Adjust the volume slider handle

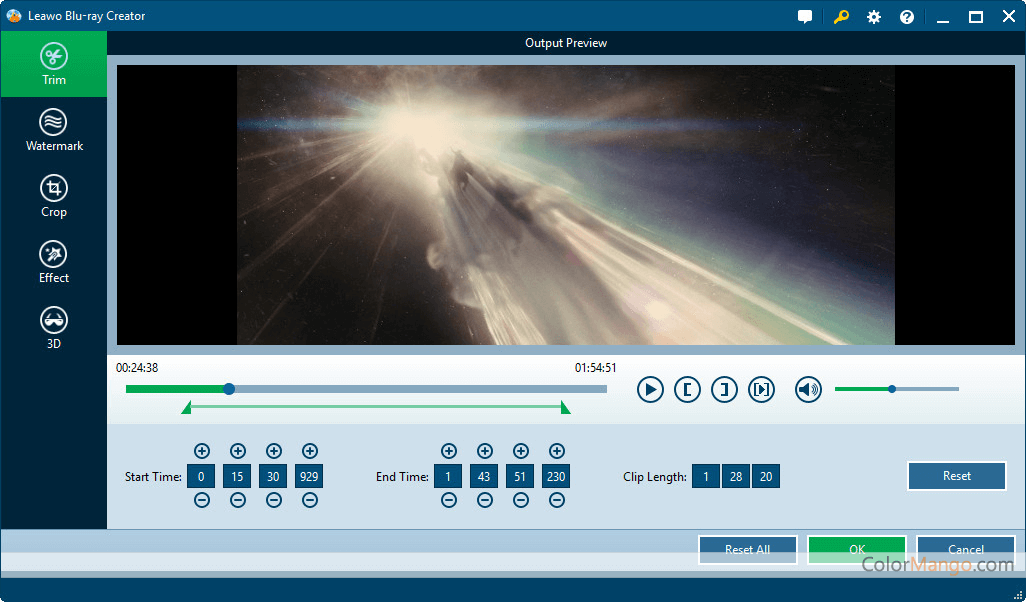point(892,389)
